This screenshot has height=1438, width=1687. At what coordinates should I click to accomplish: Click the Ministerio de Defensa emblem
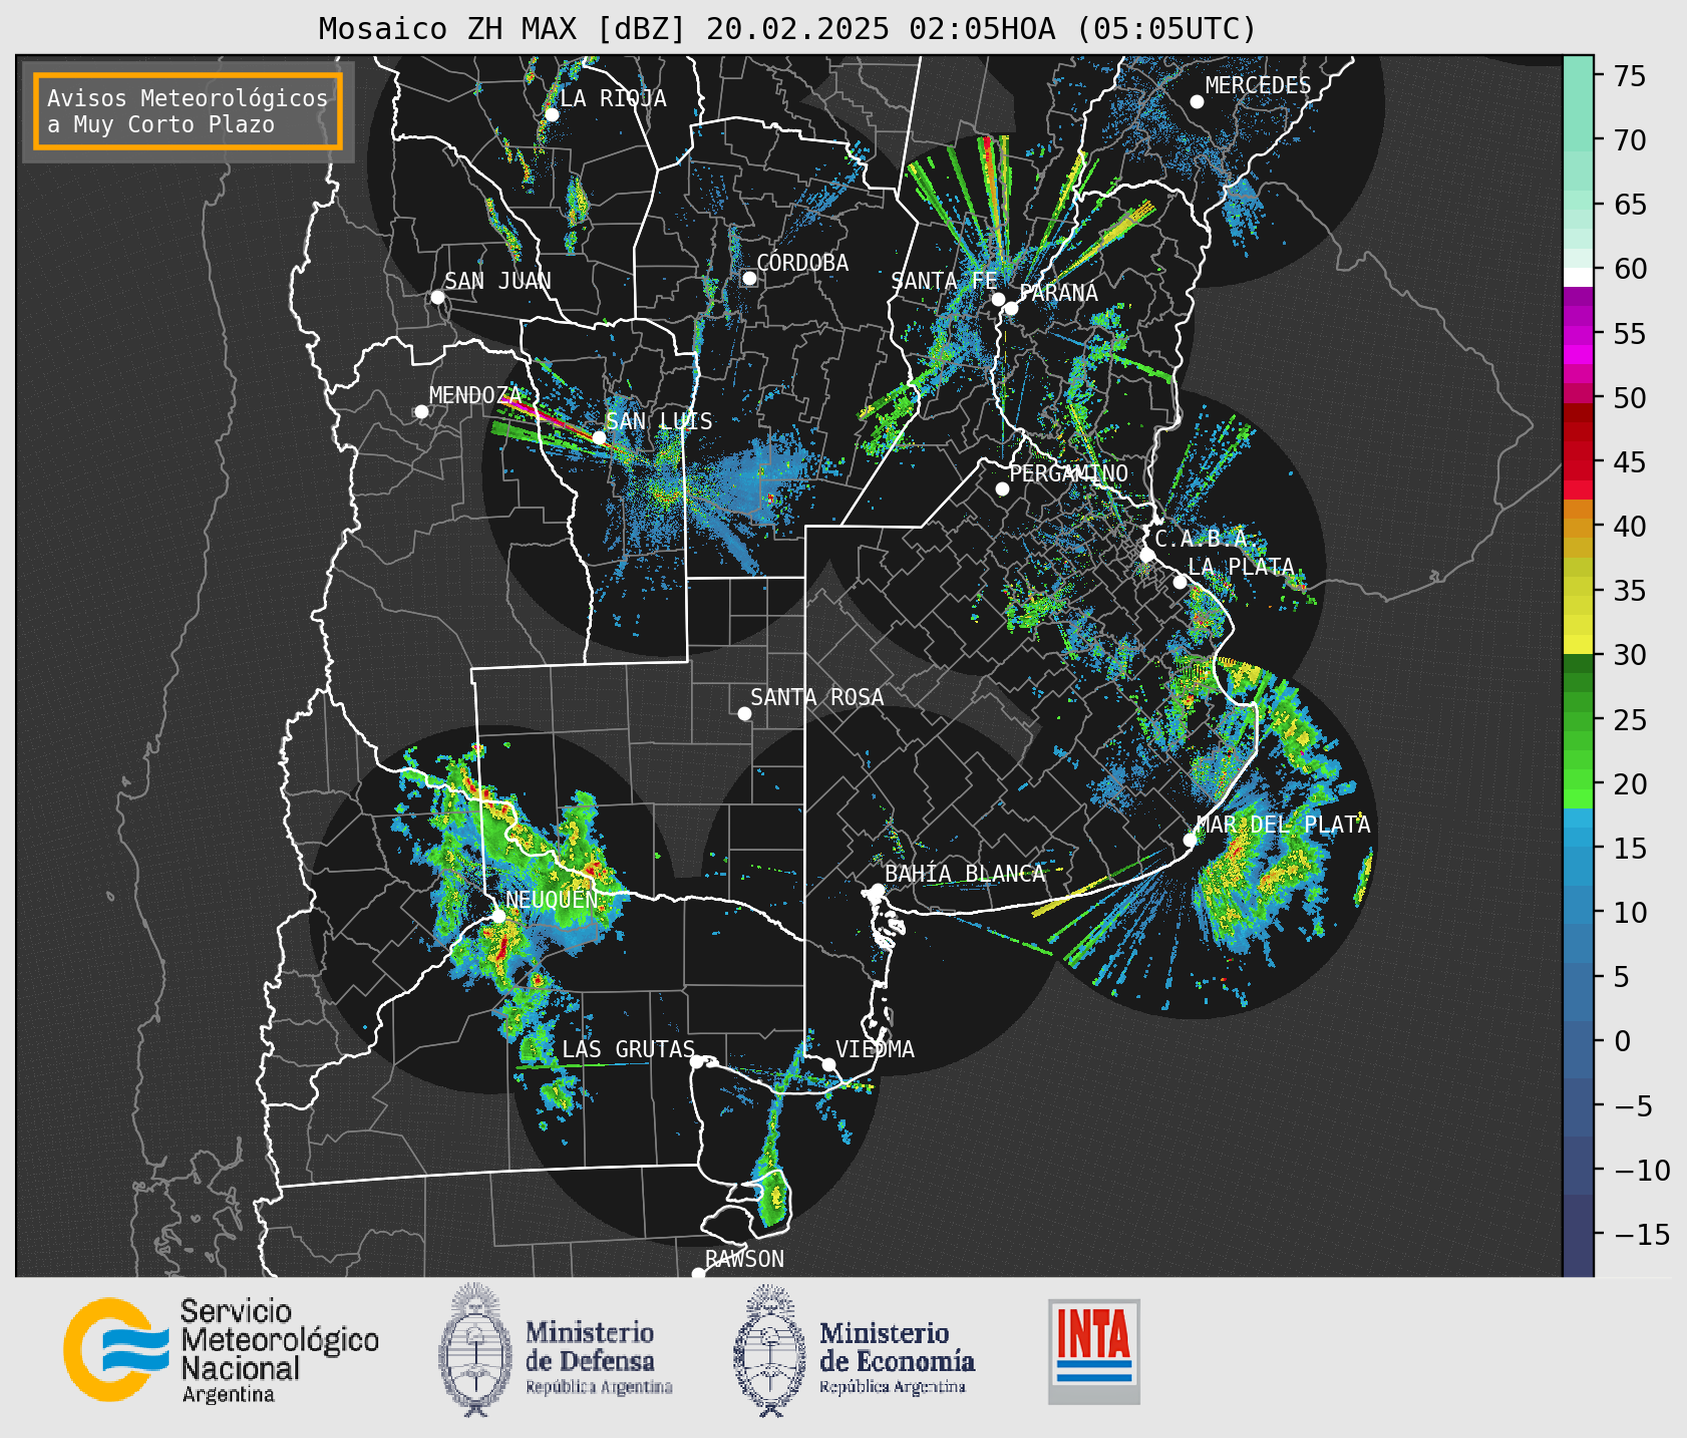tap(475, 1350)
